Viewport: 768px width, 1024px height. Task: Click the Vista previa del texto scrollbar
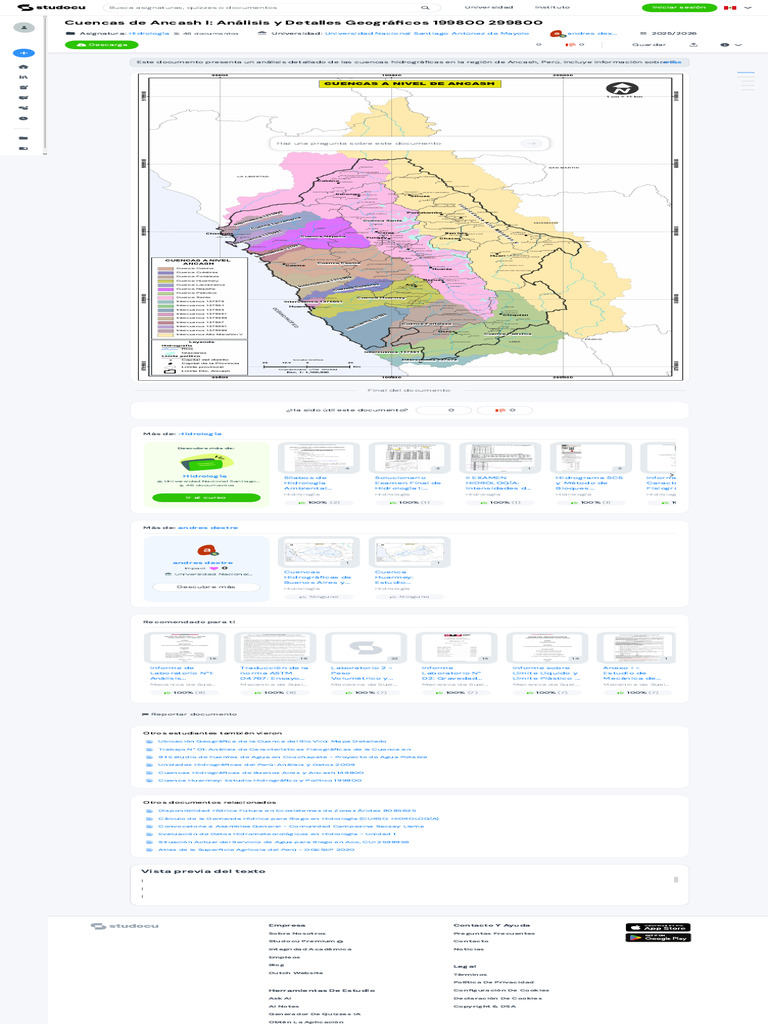676,880
